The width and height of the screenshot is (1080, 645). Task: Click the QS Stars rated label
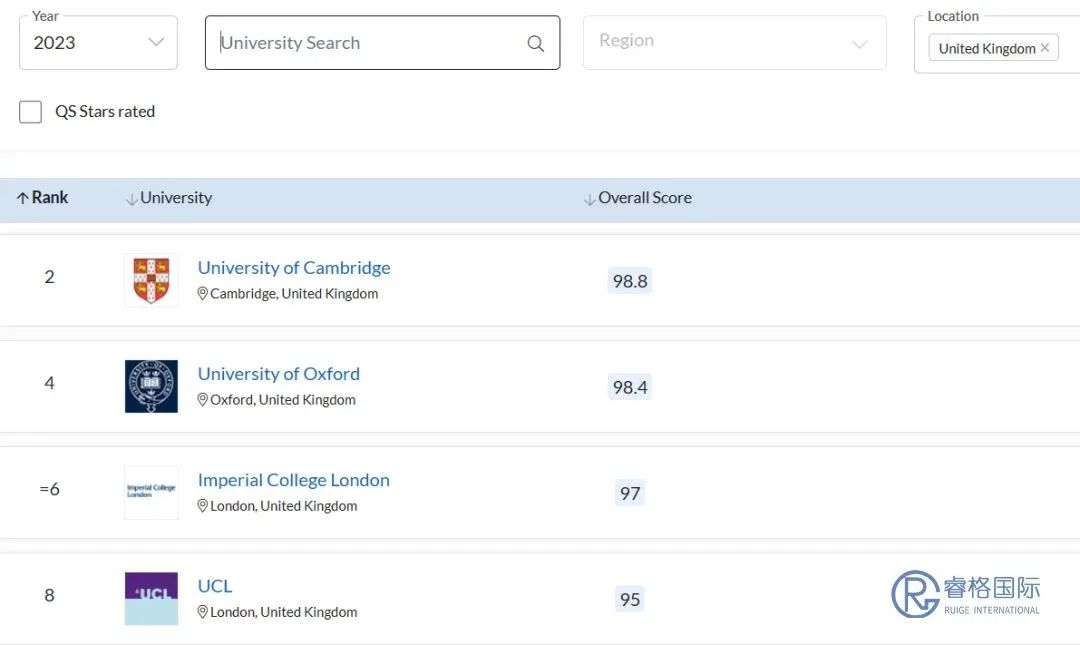[x=105, y=112]
